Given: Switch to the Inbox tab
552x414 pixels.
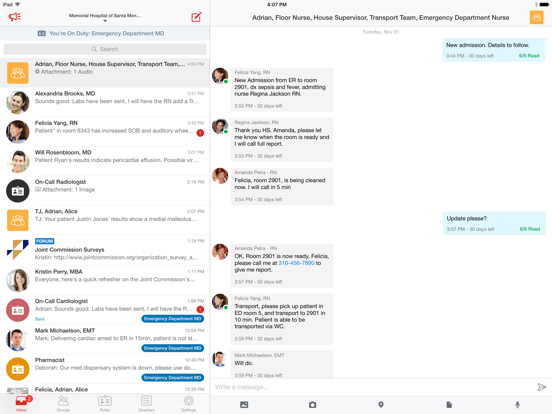Looking at the screenshot, I should click(x=21, y=403).
